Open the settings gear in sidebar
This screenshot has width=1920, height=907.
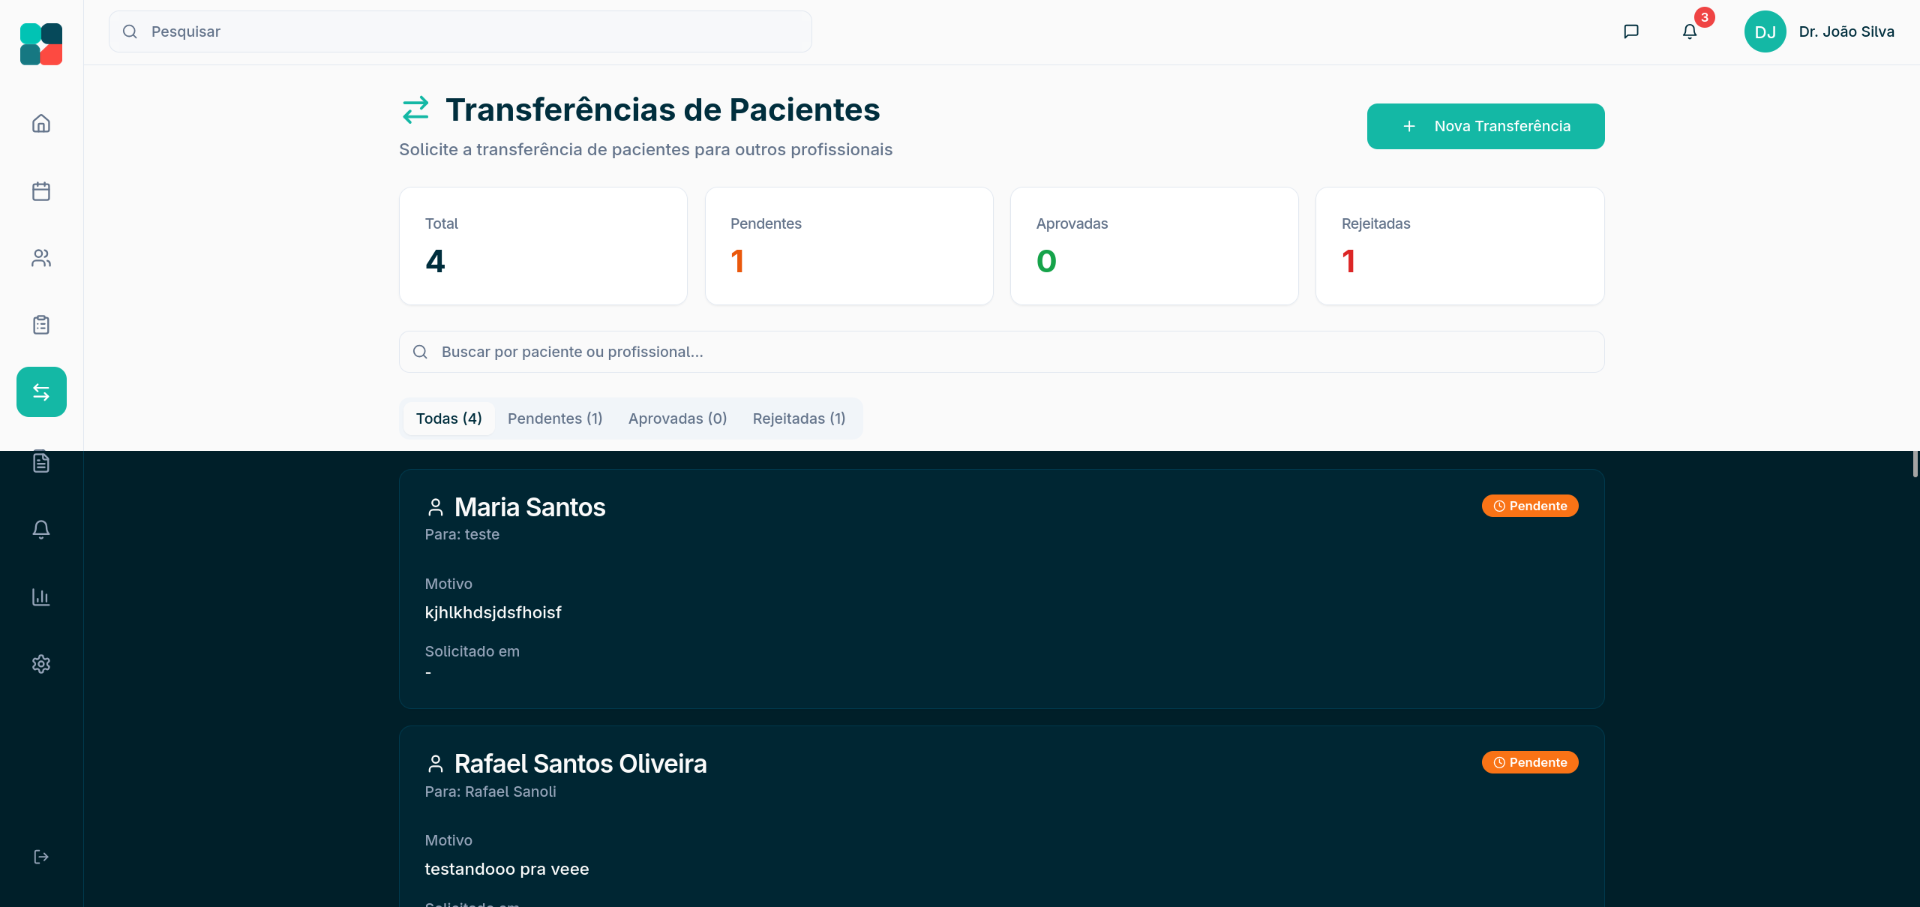pos(41,664)
